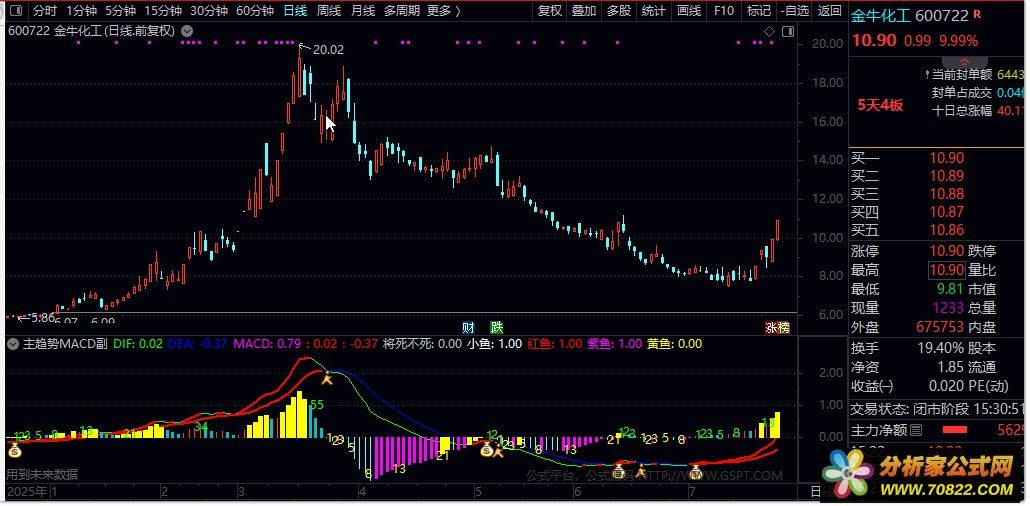Expand the 更多 periods list
The width and height of the screenshot is (1030, 506).
(x=443, y=11)
